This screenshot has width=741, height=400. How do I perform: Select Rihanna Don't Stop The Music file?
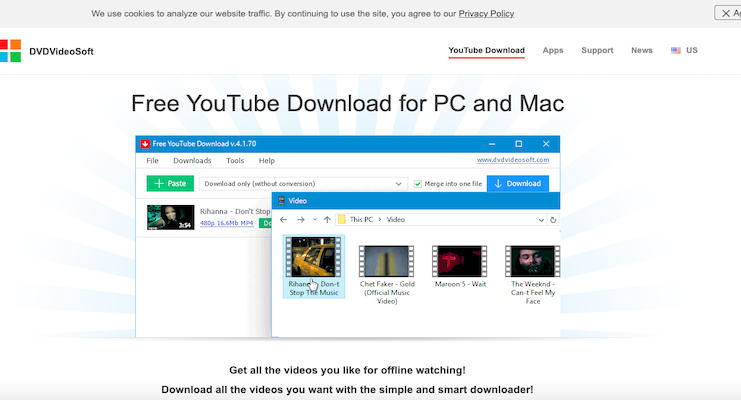coord(314,267)
